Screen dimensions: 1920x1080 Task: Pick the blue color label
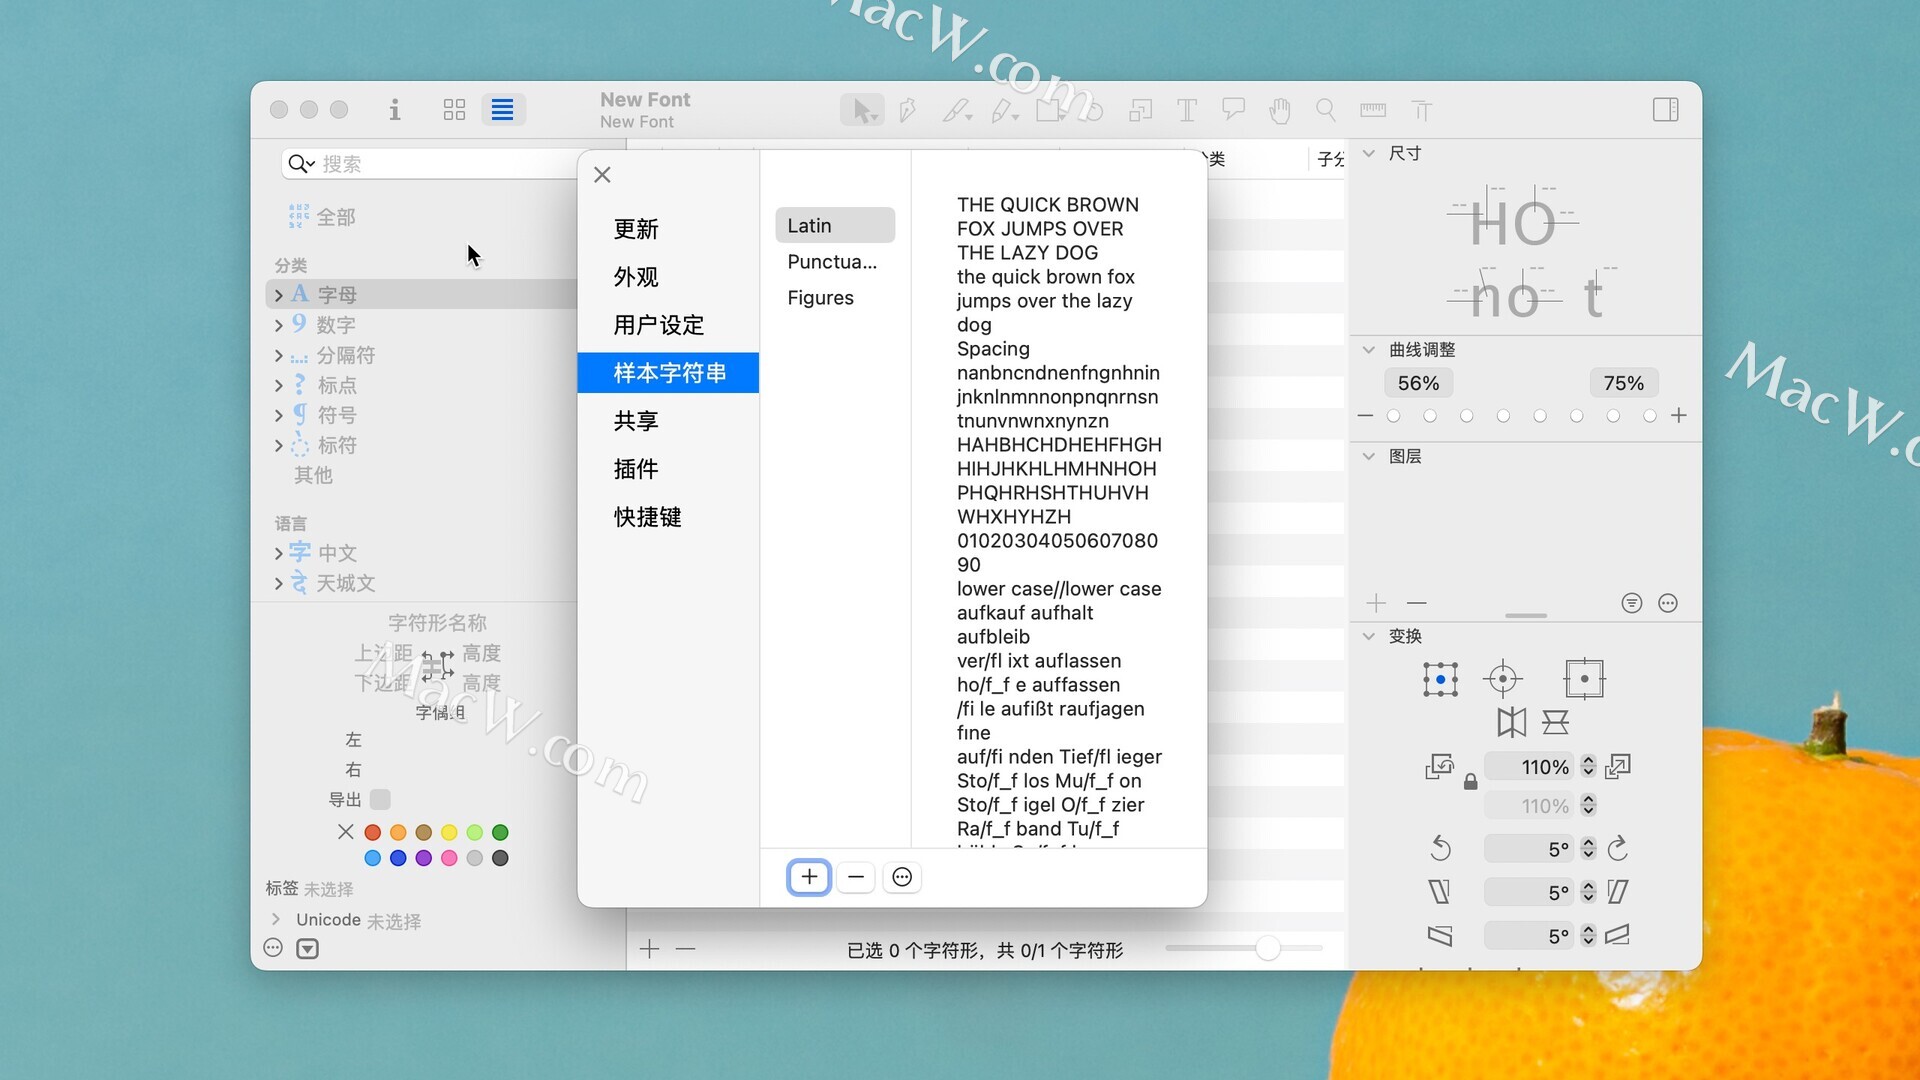(x=398, y=858)
